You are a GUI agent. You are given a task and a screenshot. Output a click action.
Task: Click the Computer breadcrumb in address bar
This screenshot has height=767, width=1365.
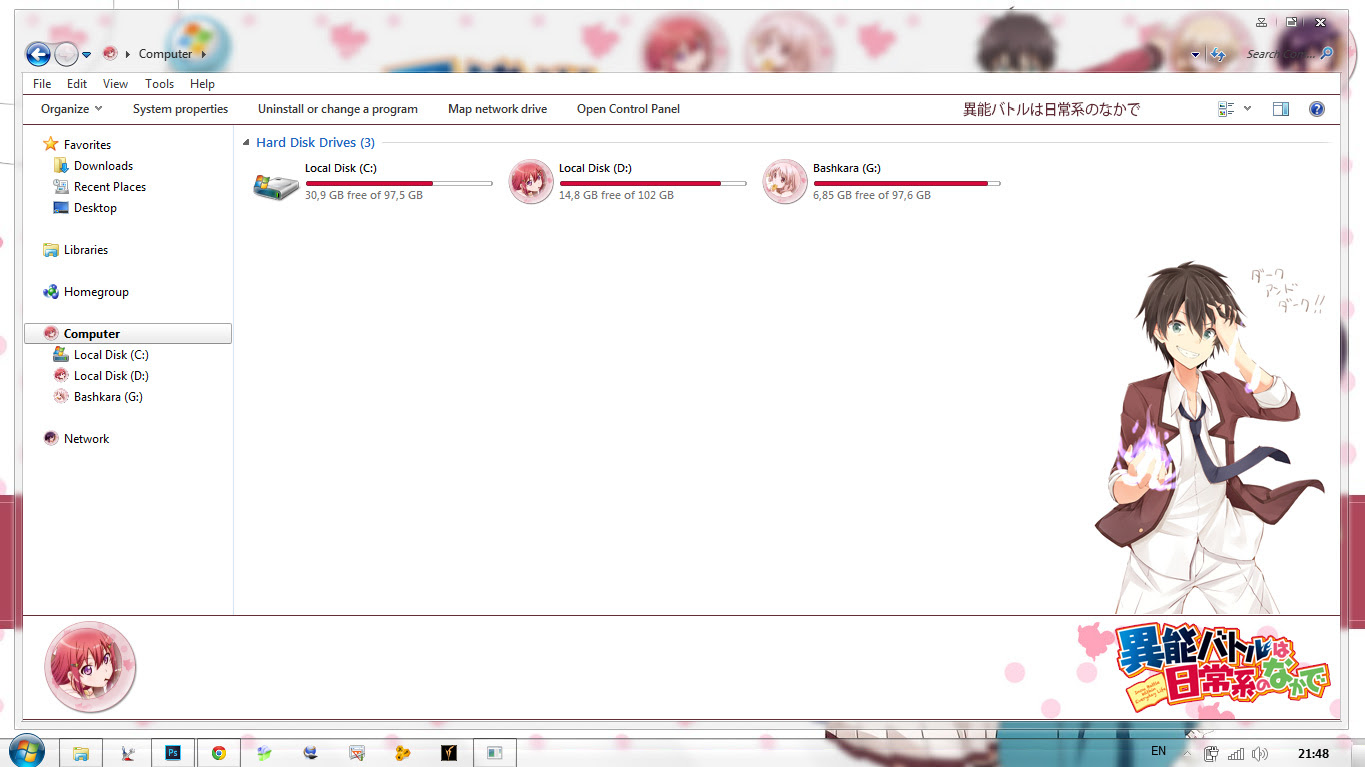pyautogui.click(x=165, y=54)
